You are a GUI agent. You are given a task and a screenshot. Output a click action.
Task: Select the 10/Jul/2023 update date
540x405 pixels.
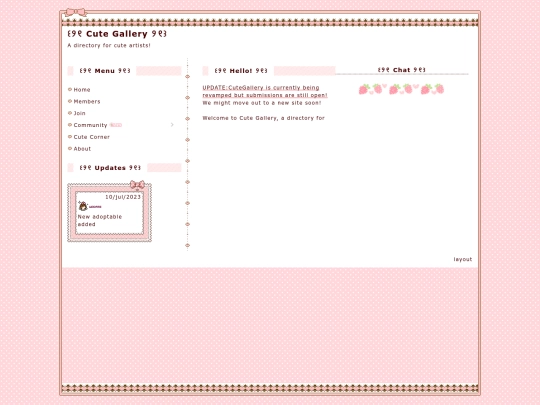tap(123, 197)
